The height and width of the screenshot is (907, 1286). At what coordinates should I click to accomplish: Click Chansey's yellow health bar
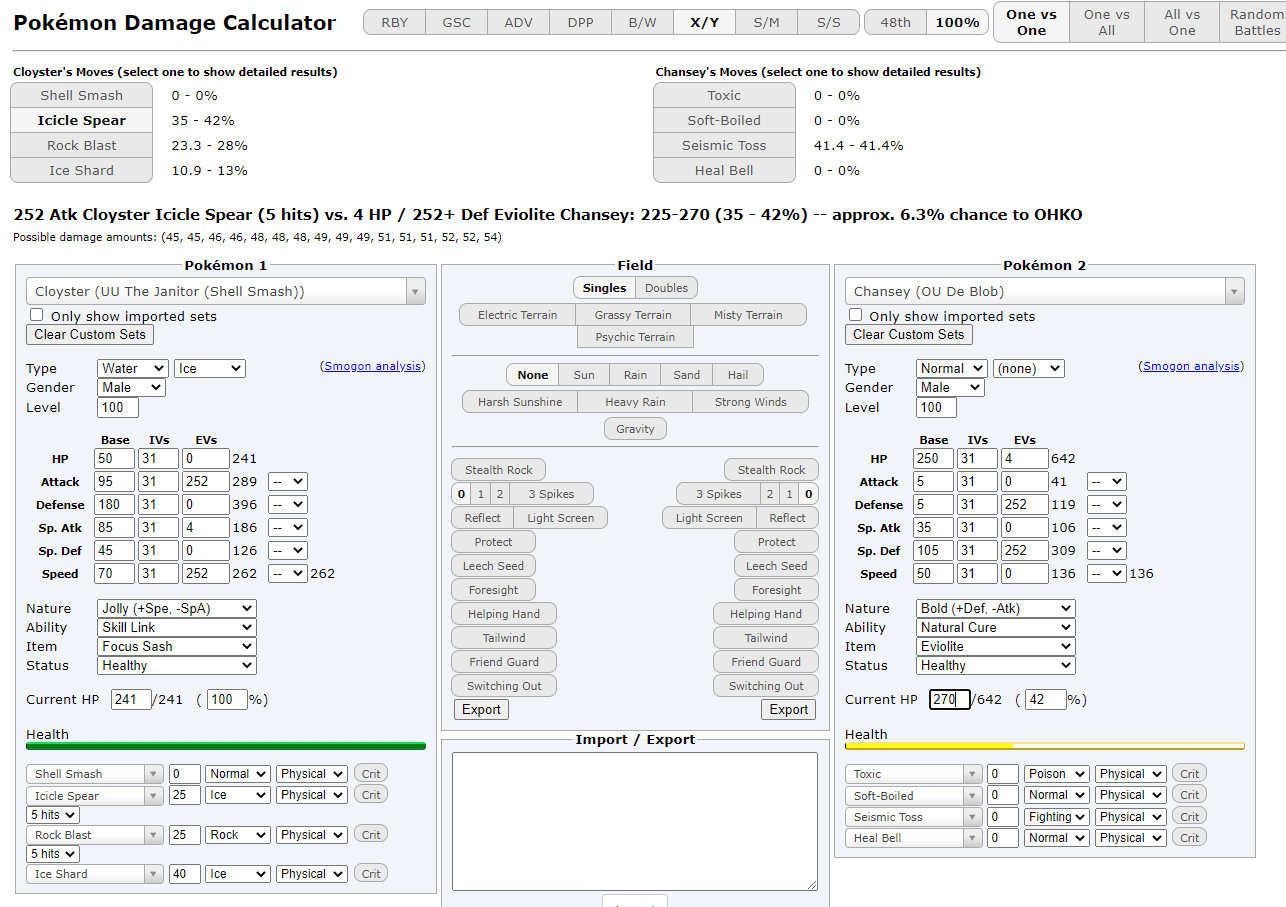coord(1044,746)
